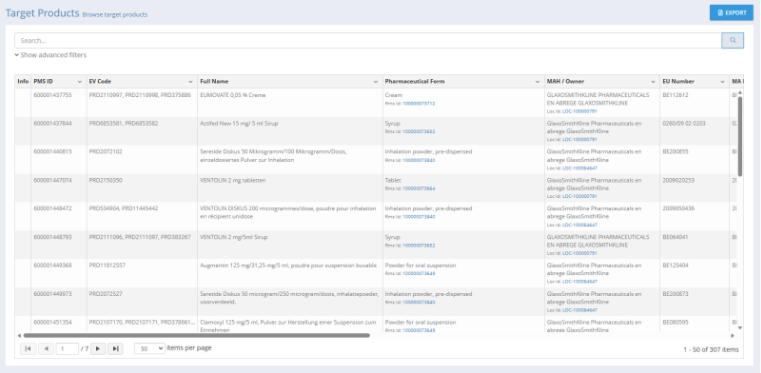Select PMS ID 600001448793

tap(52, 237)
